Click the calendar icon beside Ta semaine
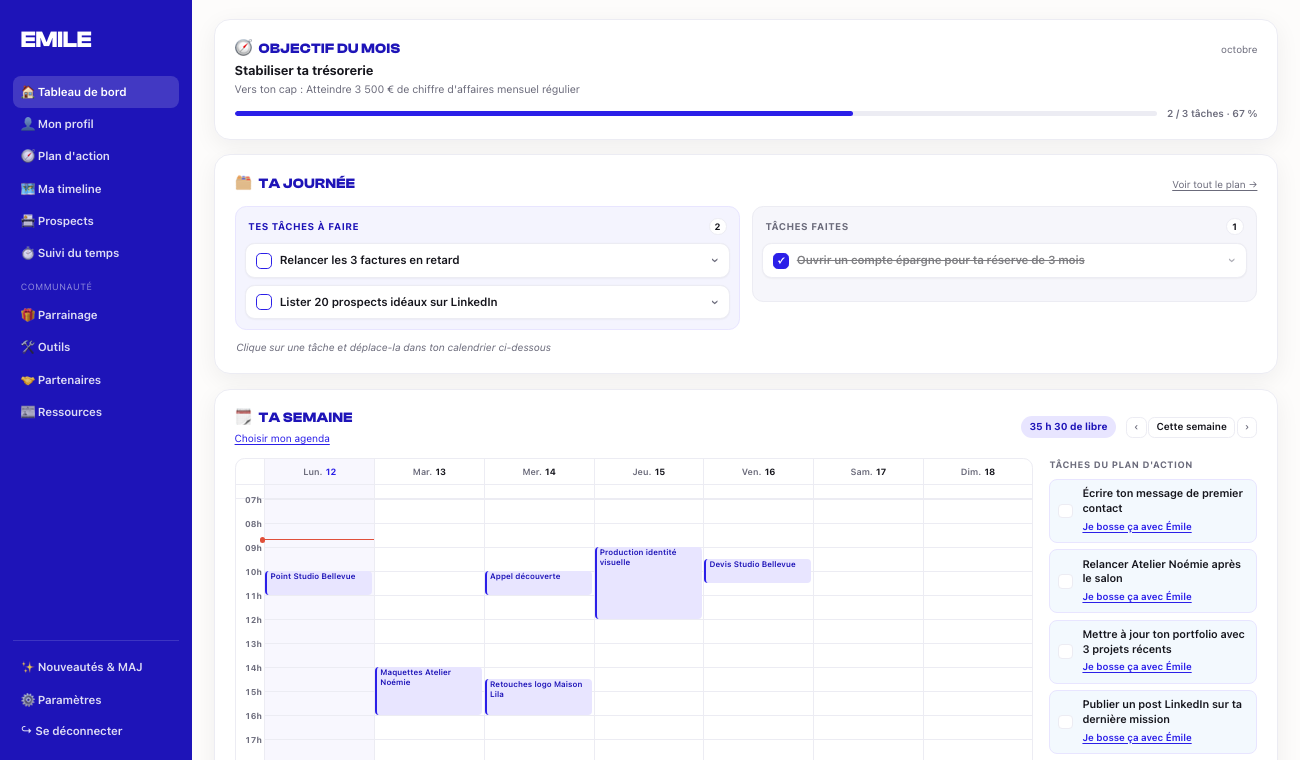Viewport: 1300px width, 760px height. [x=243, y=417]
